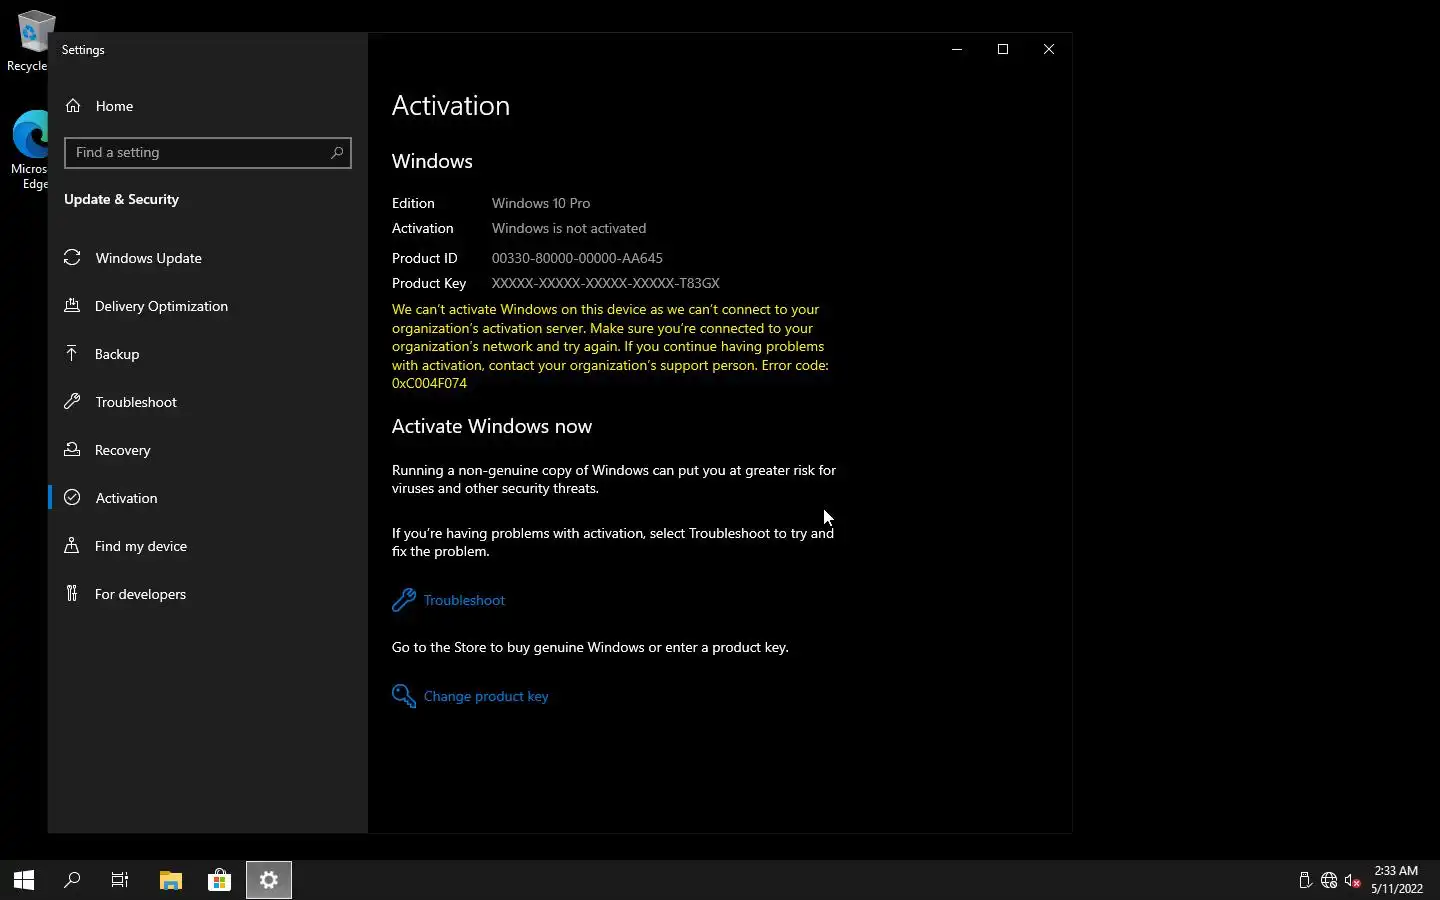The image size is (1440, 900).
Task: Click the Activation checkmark circle icon
Action: [x=72, y=497]
